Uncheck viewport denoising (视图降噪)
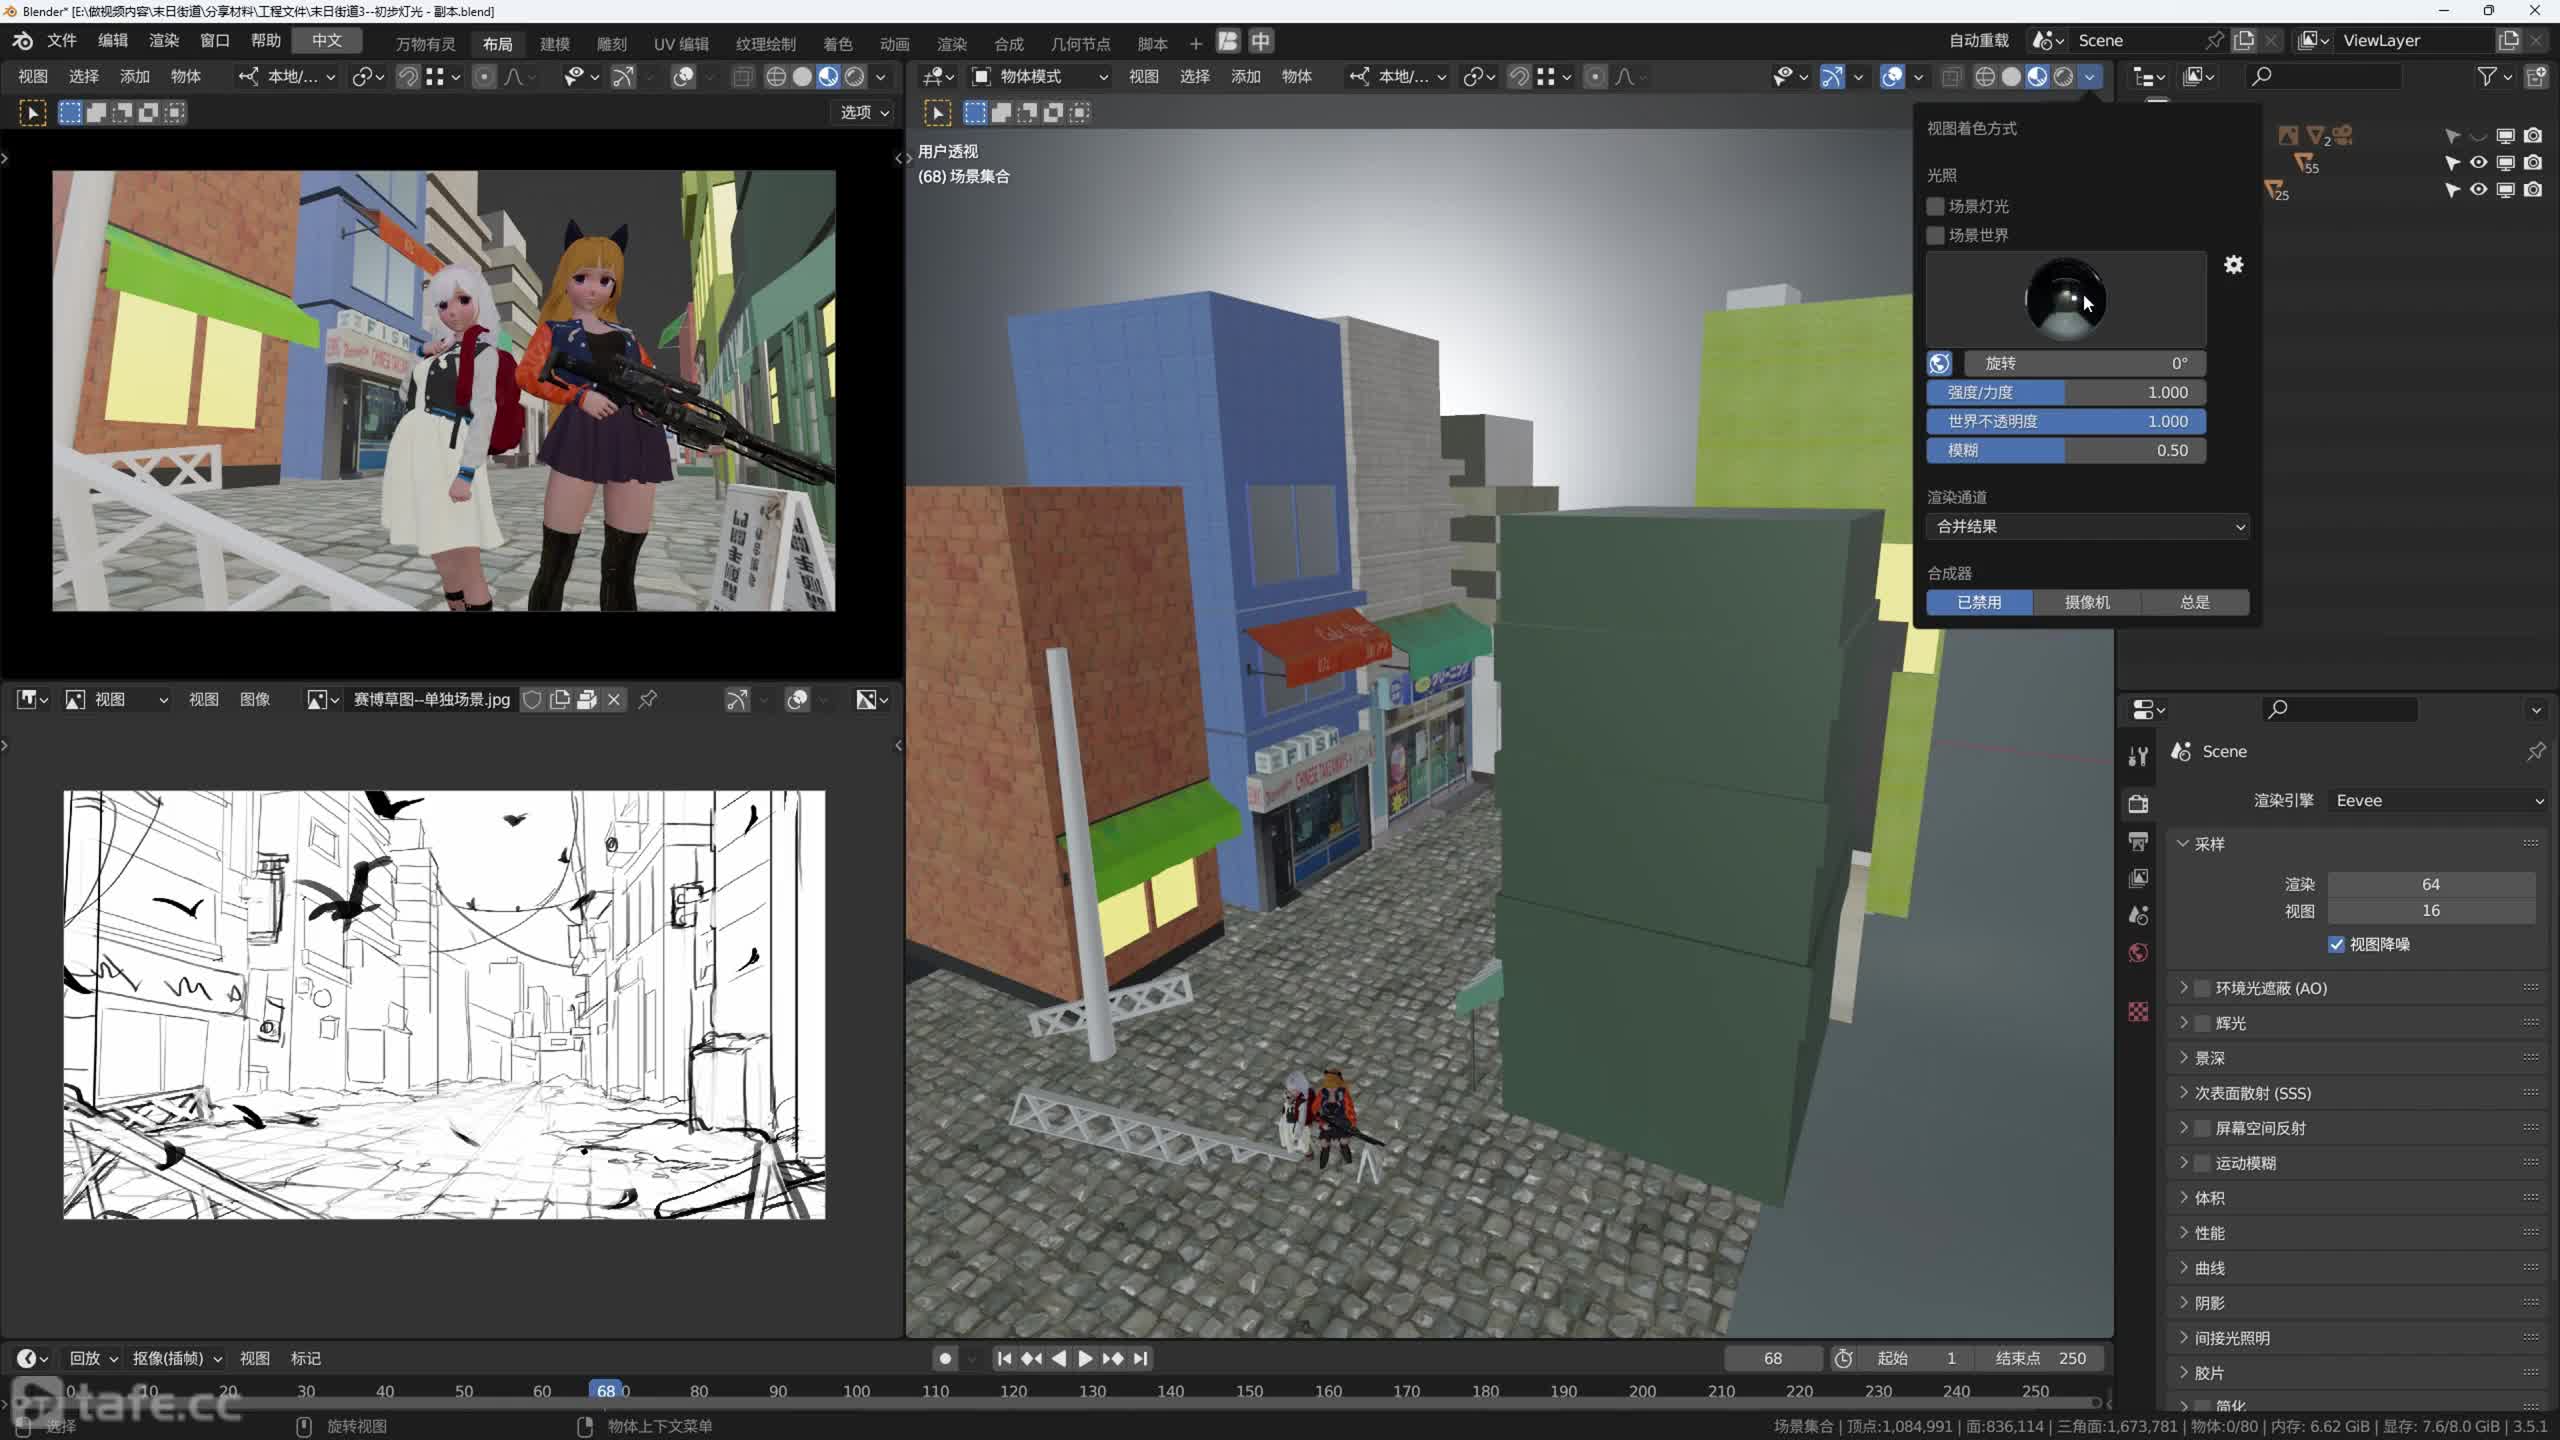2560x1440 pixels. (2336, 944)
